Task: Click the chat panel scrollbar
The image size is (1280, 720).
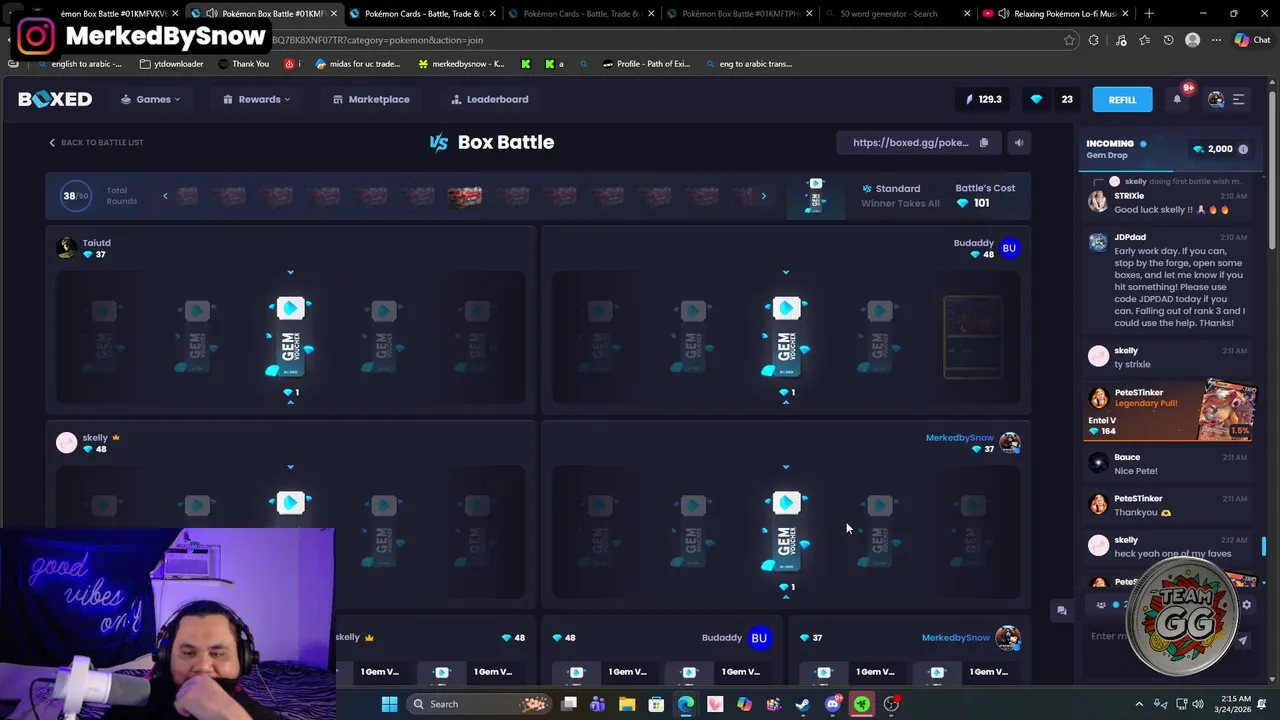Action: tap(1264, 547)
